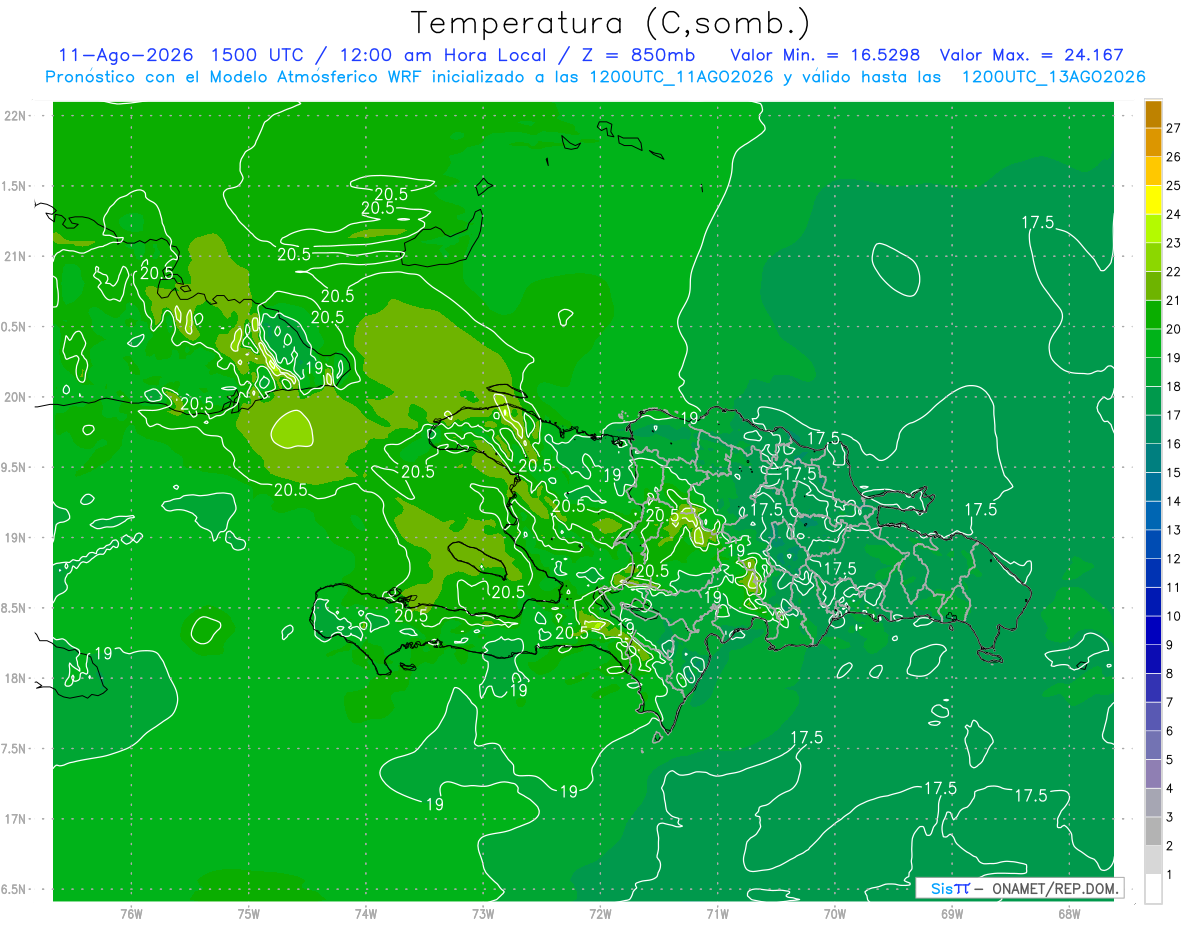
Task: Click legend value "2"
Action: [1170, 846]
